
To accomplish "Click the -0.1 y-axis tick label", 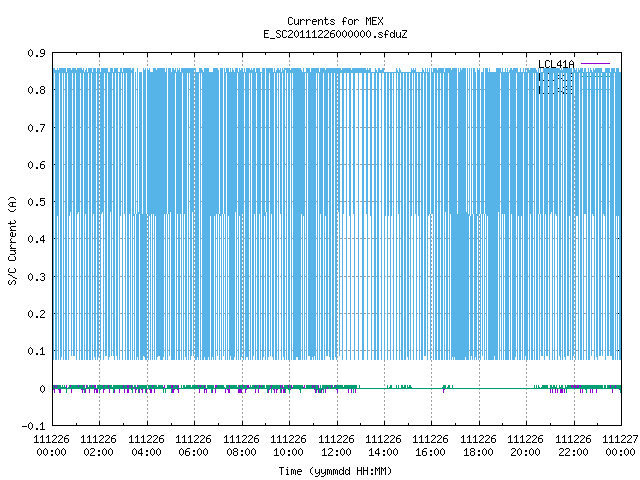I will coord(33,426).
